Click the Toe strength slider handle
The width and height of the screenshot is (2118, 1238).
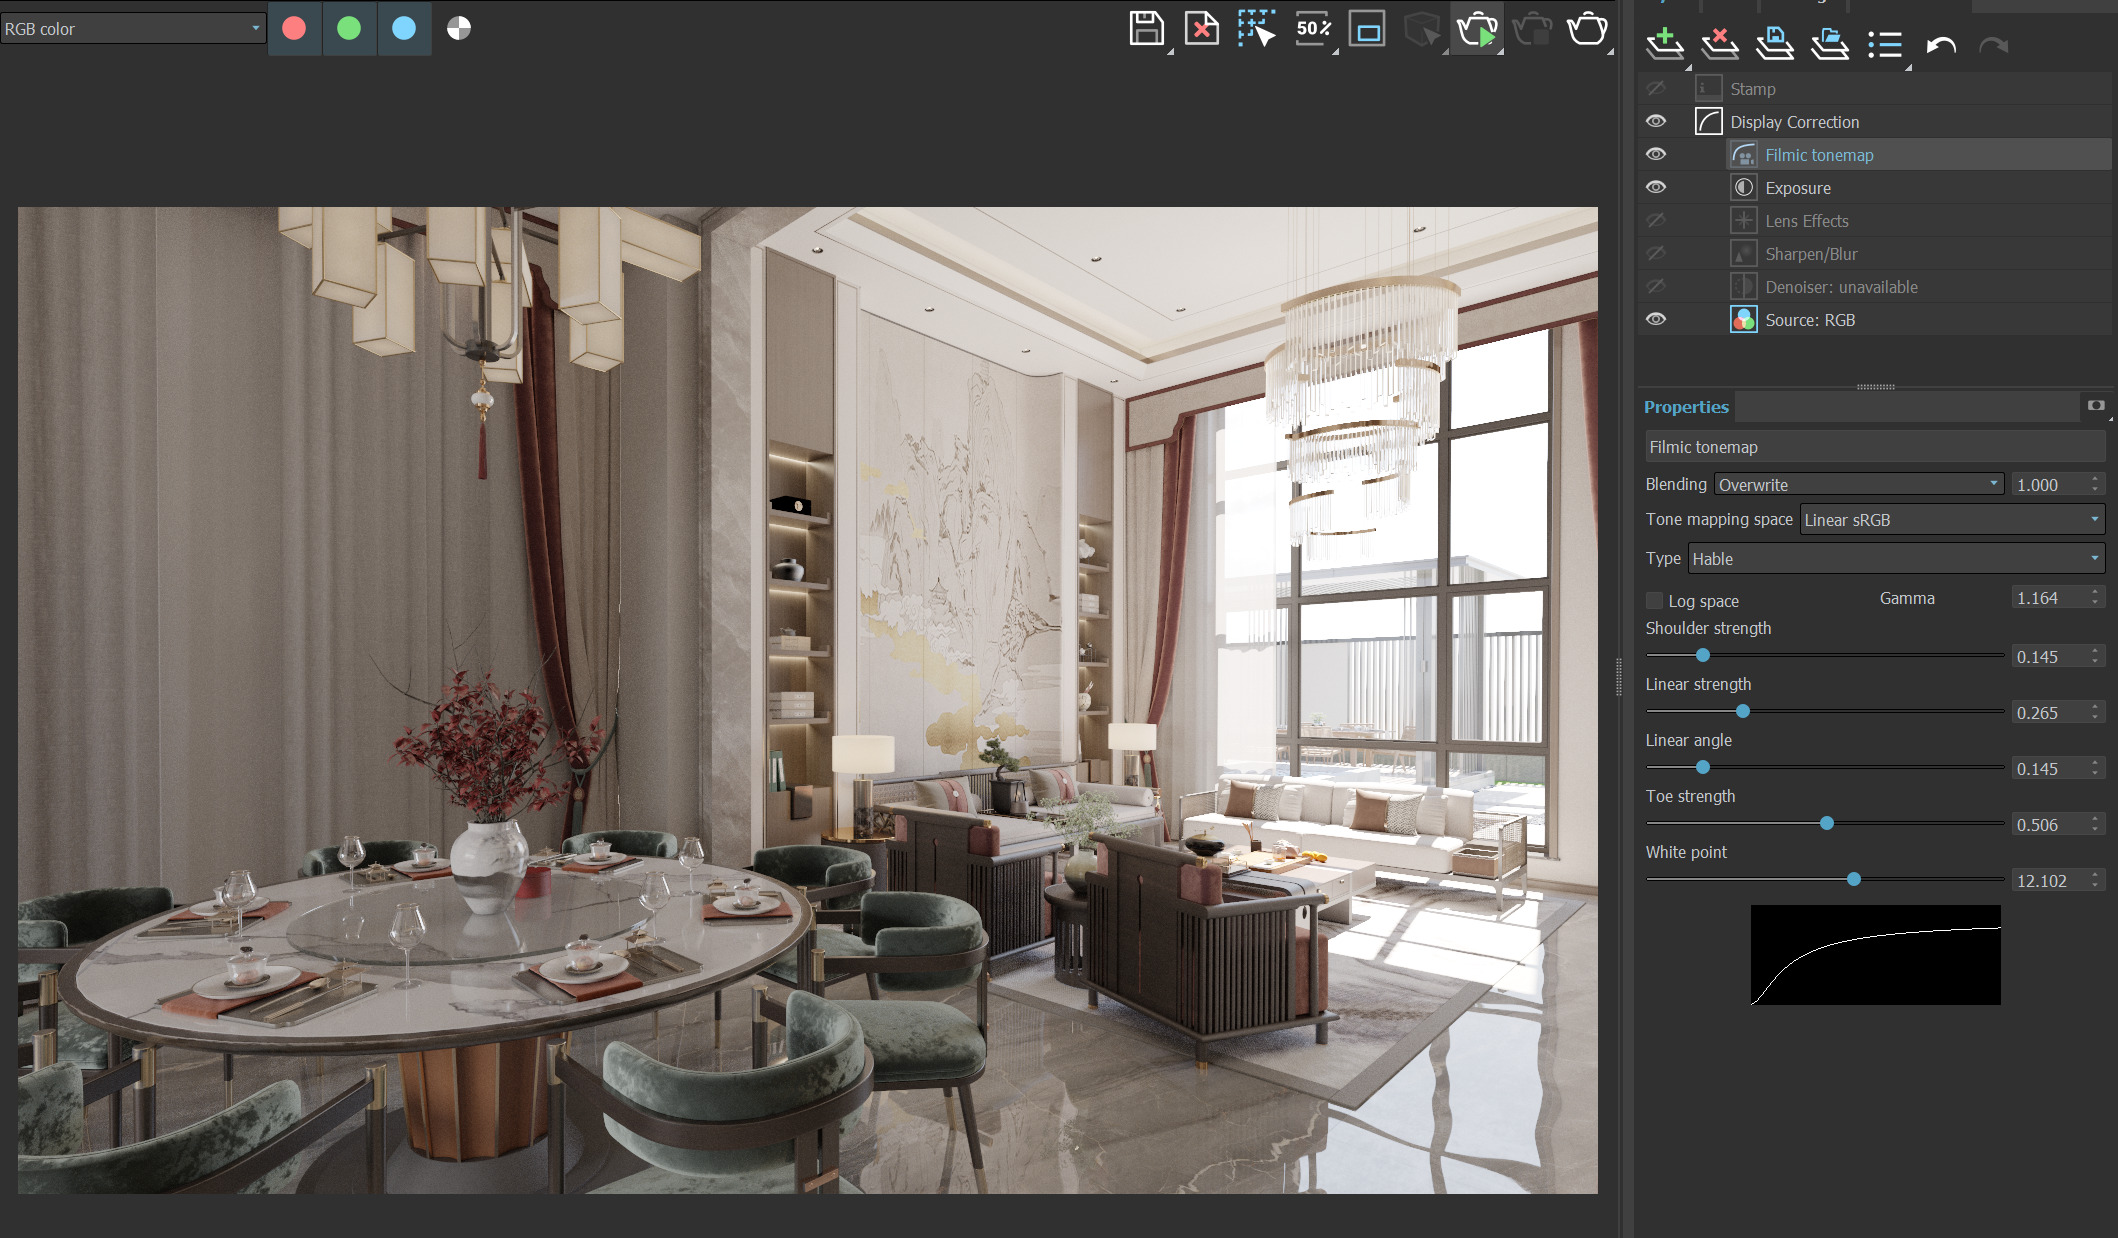[x=1827, y=823]
